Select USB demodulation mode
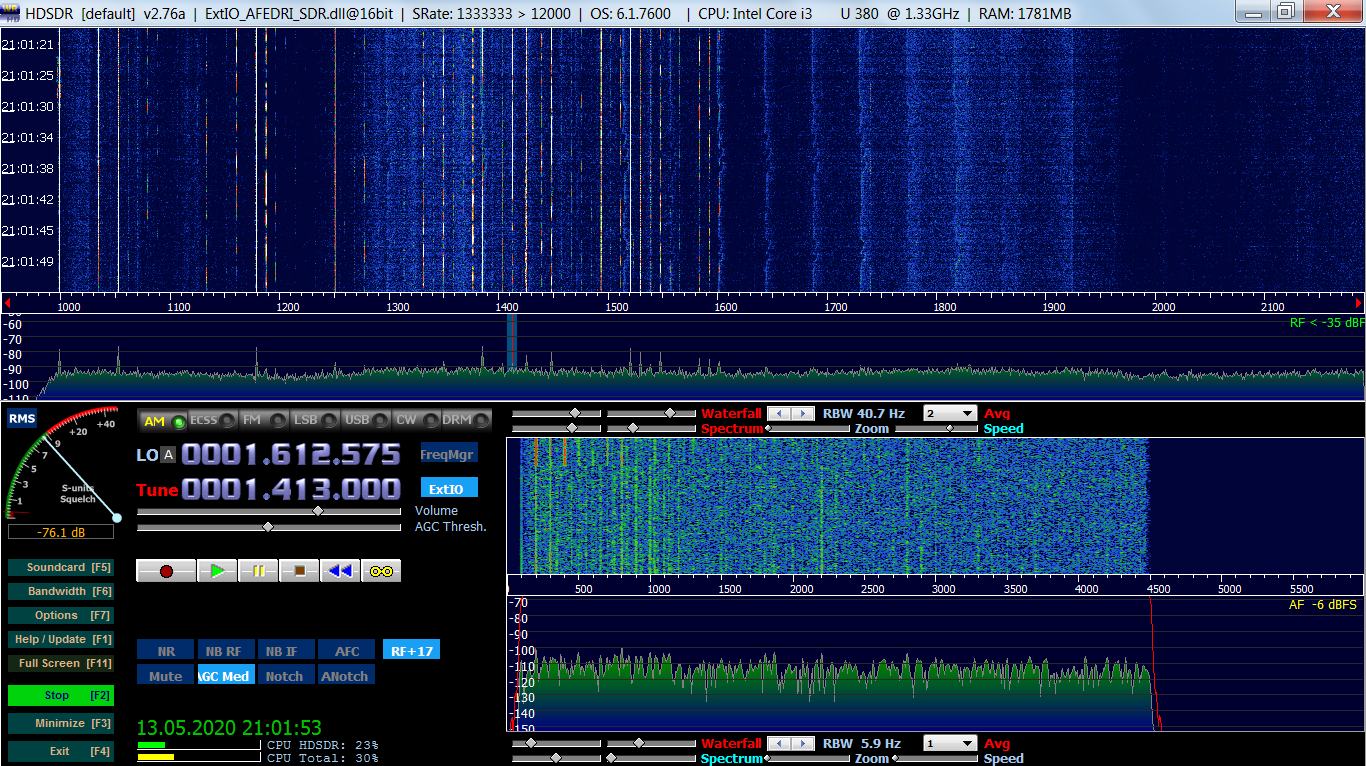The image size is (1366, 766). (x=366, y=421)
